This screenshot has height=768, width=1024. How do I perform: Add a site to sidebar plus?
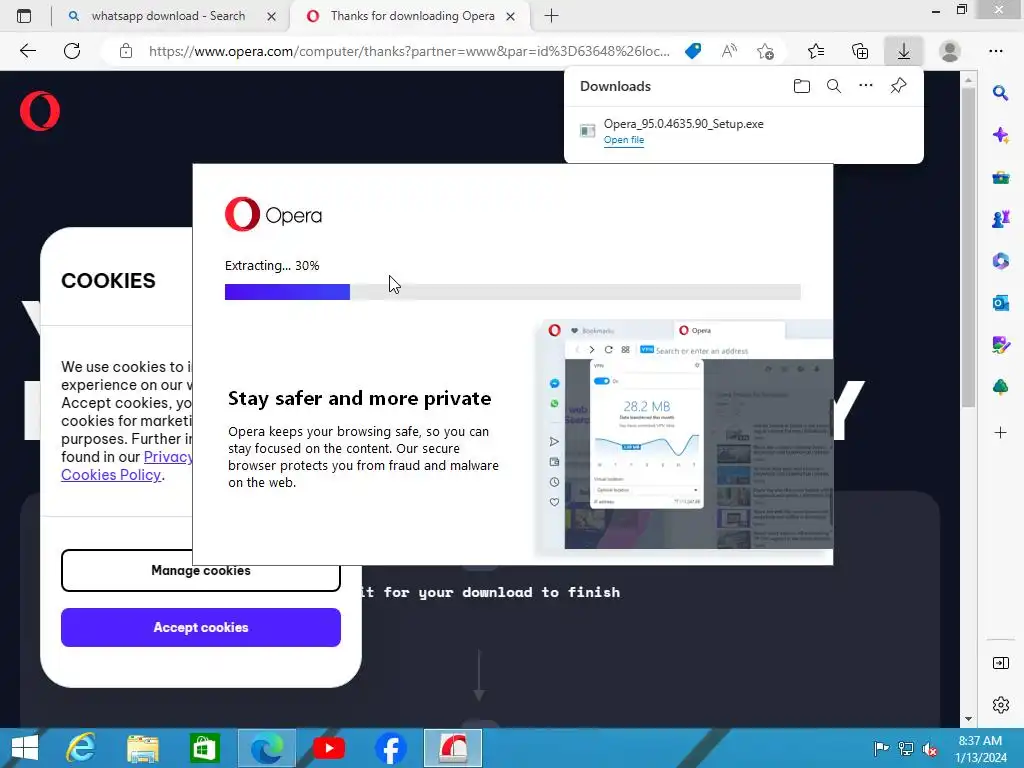tap(1000, 432)
